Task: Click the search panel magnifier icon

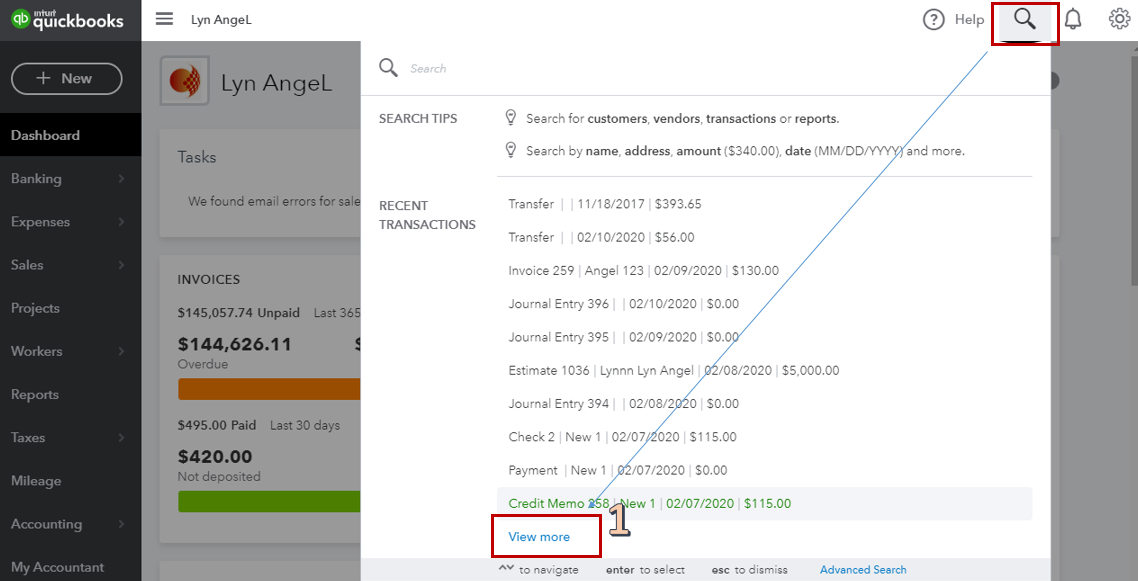Action: (388, 68)
